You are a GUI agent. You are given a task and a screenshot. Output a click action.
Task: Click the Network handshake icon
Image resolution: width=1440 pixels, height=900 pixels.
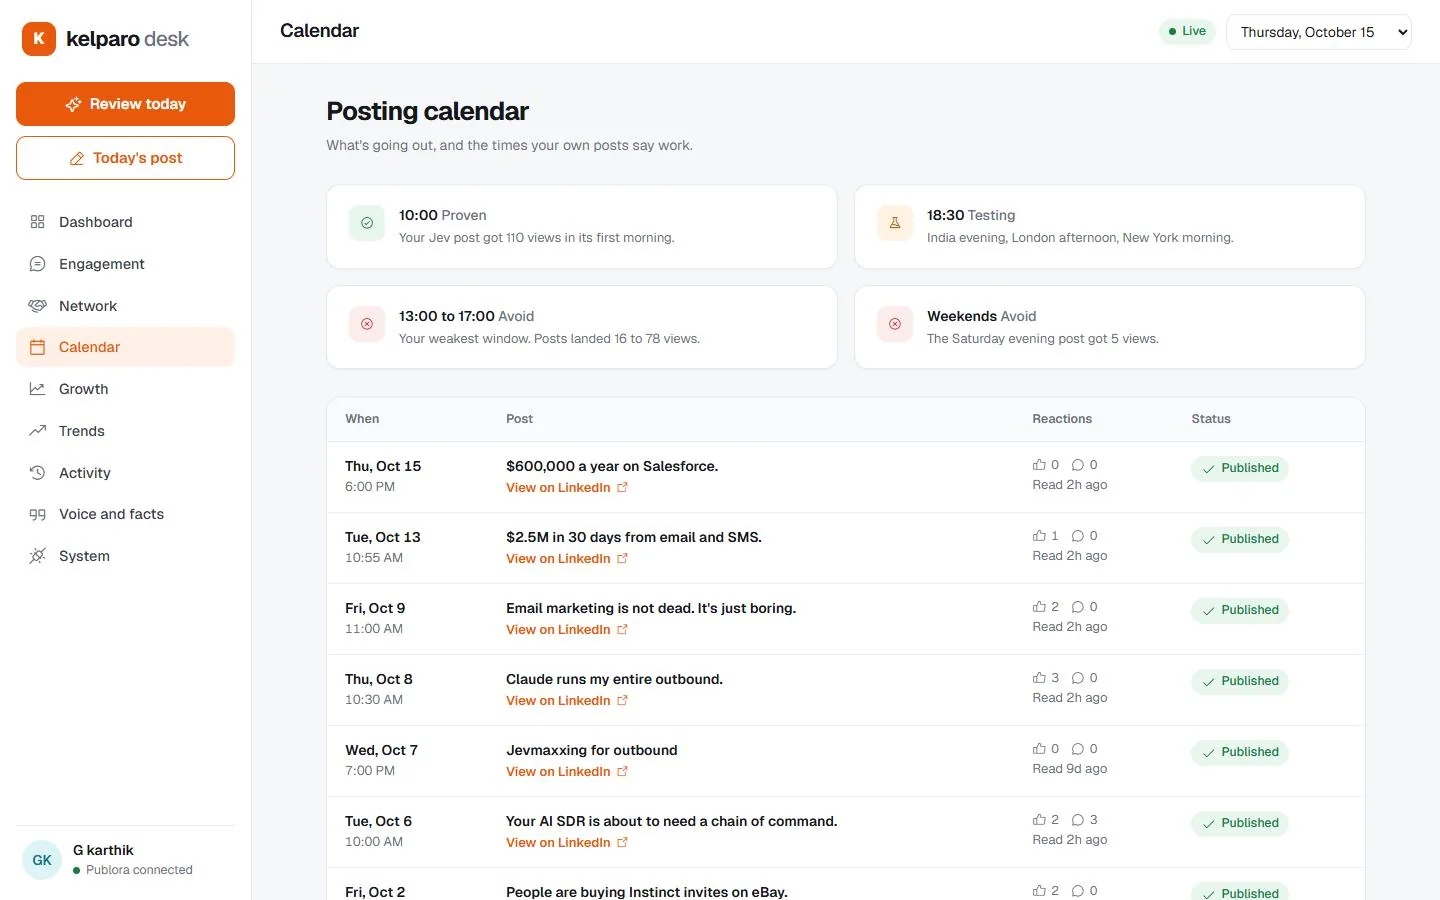[x=38, y=306]
